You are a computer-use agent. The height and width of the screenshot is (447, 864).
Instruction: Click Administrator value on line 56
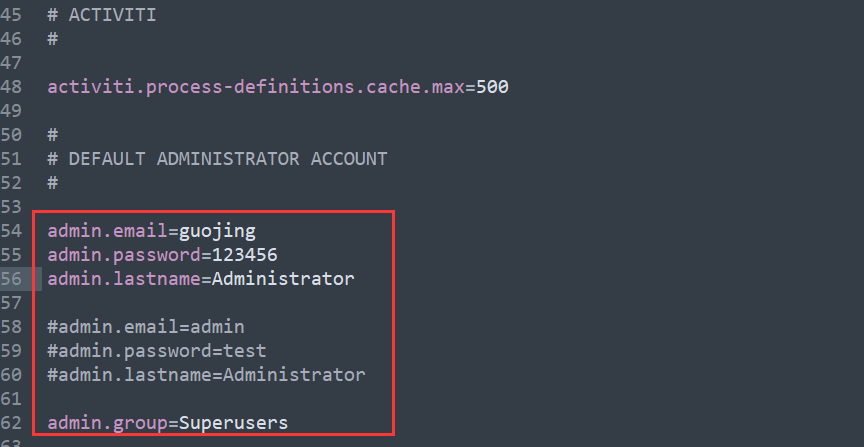(x=283, y=279)
